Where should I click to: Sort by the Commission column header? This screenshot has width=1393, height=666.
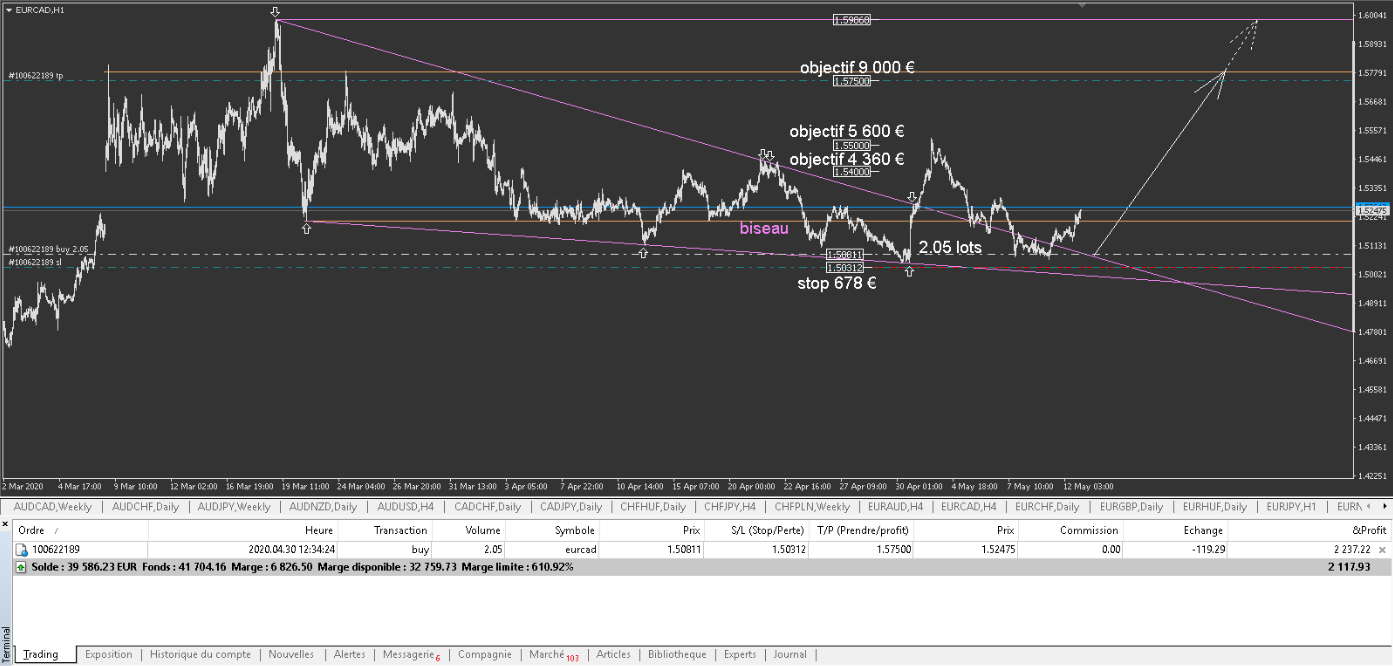[x=1070, y=530]
